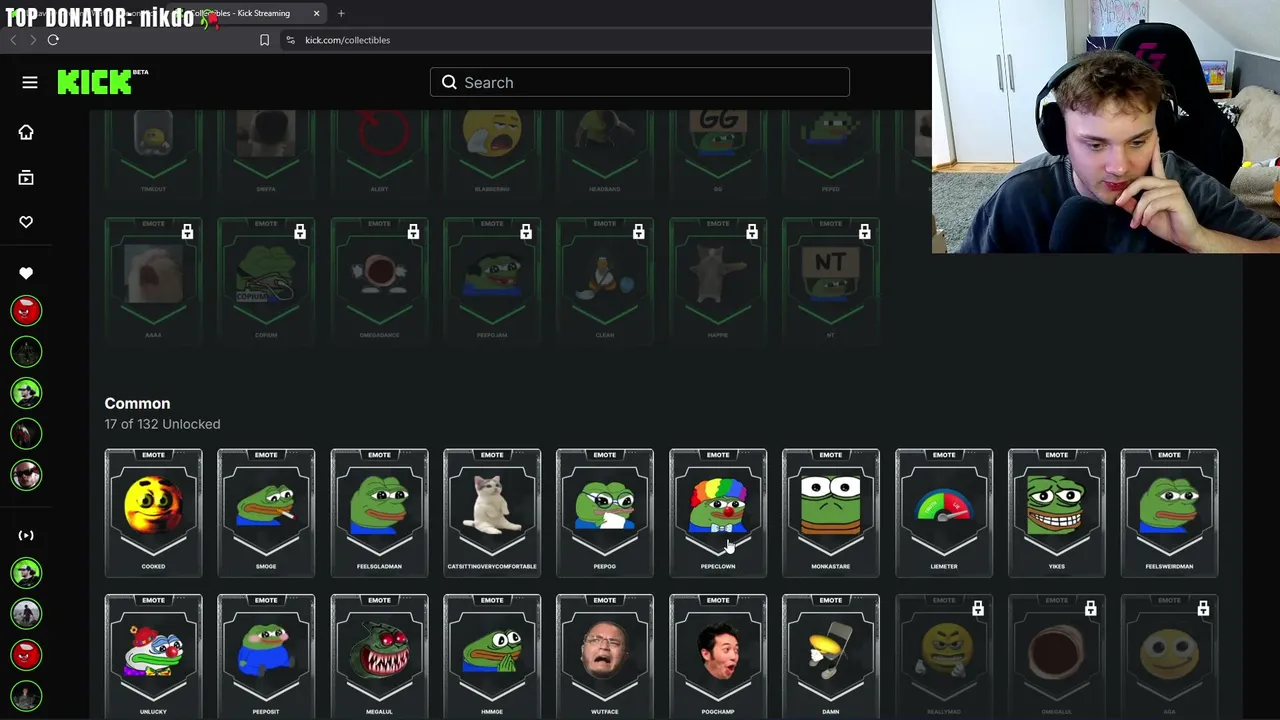Select the DAMN emote card
Image resolution: width=1280 pixels, height=720 pixels.
click(831, 657)
